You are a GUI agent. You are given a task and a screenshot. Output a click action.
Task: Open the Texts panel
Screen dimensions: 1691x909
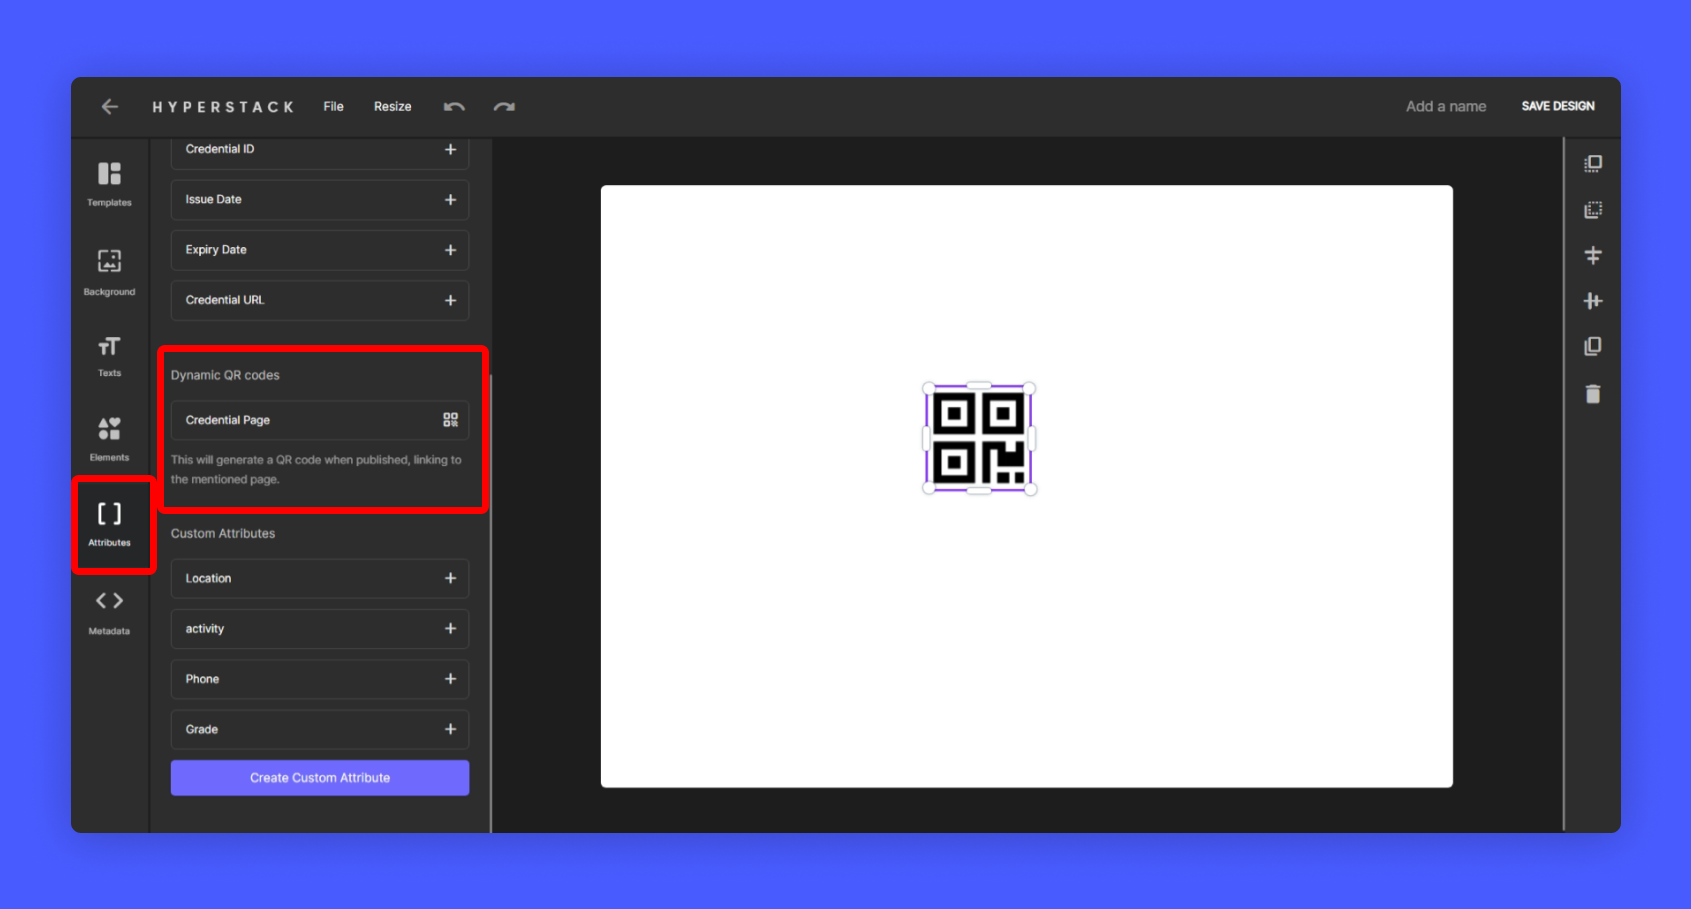[x=109, y=356]
